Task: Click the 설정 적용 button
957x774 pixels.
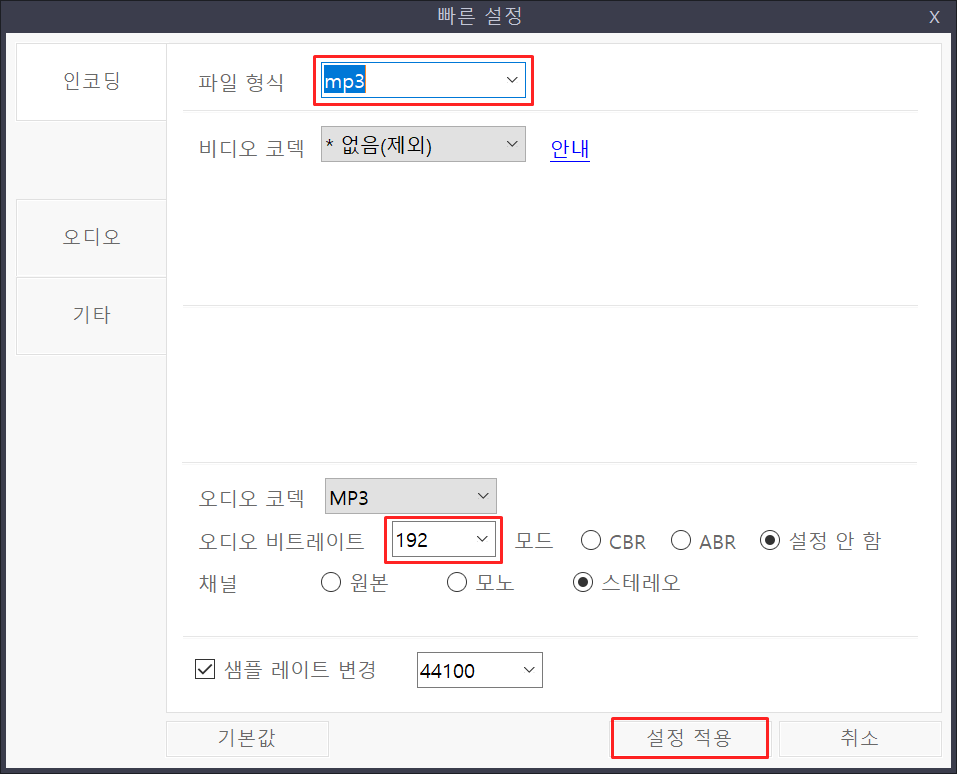Action: click(689, 739)
